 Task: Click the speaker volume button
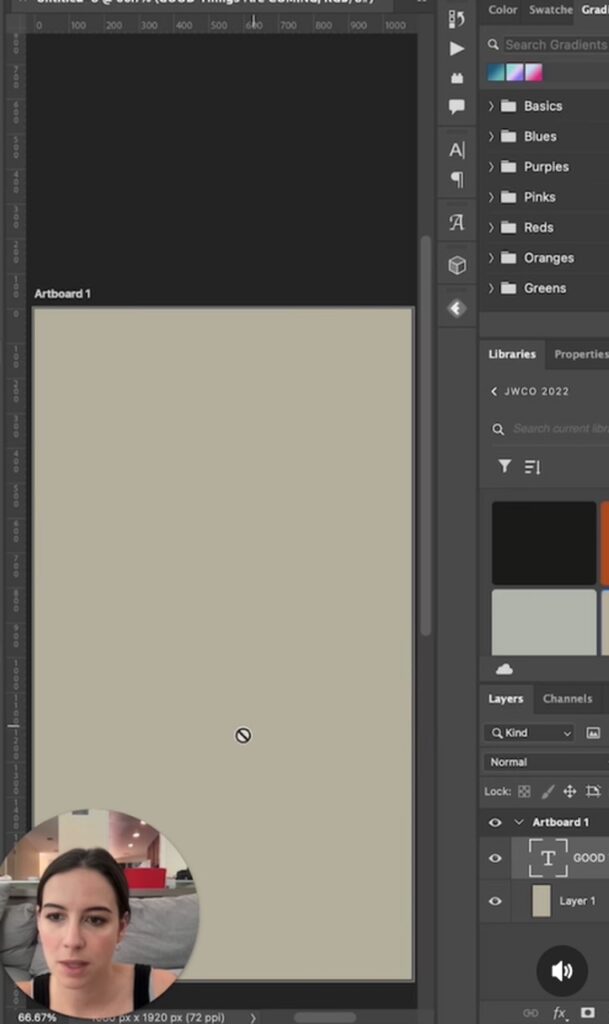(562, 970)
